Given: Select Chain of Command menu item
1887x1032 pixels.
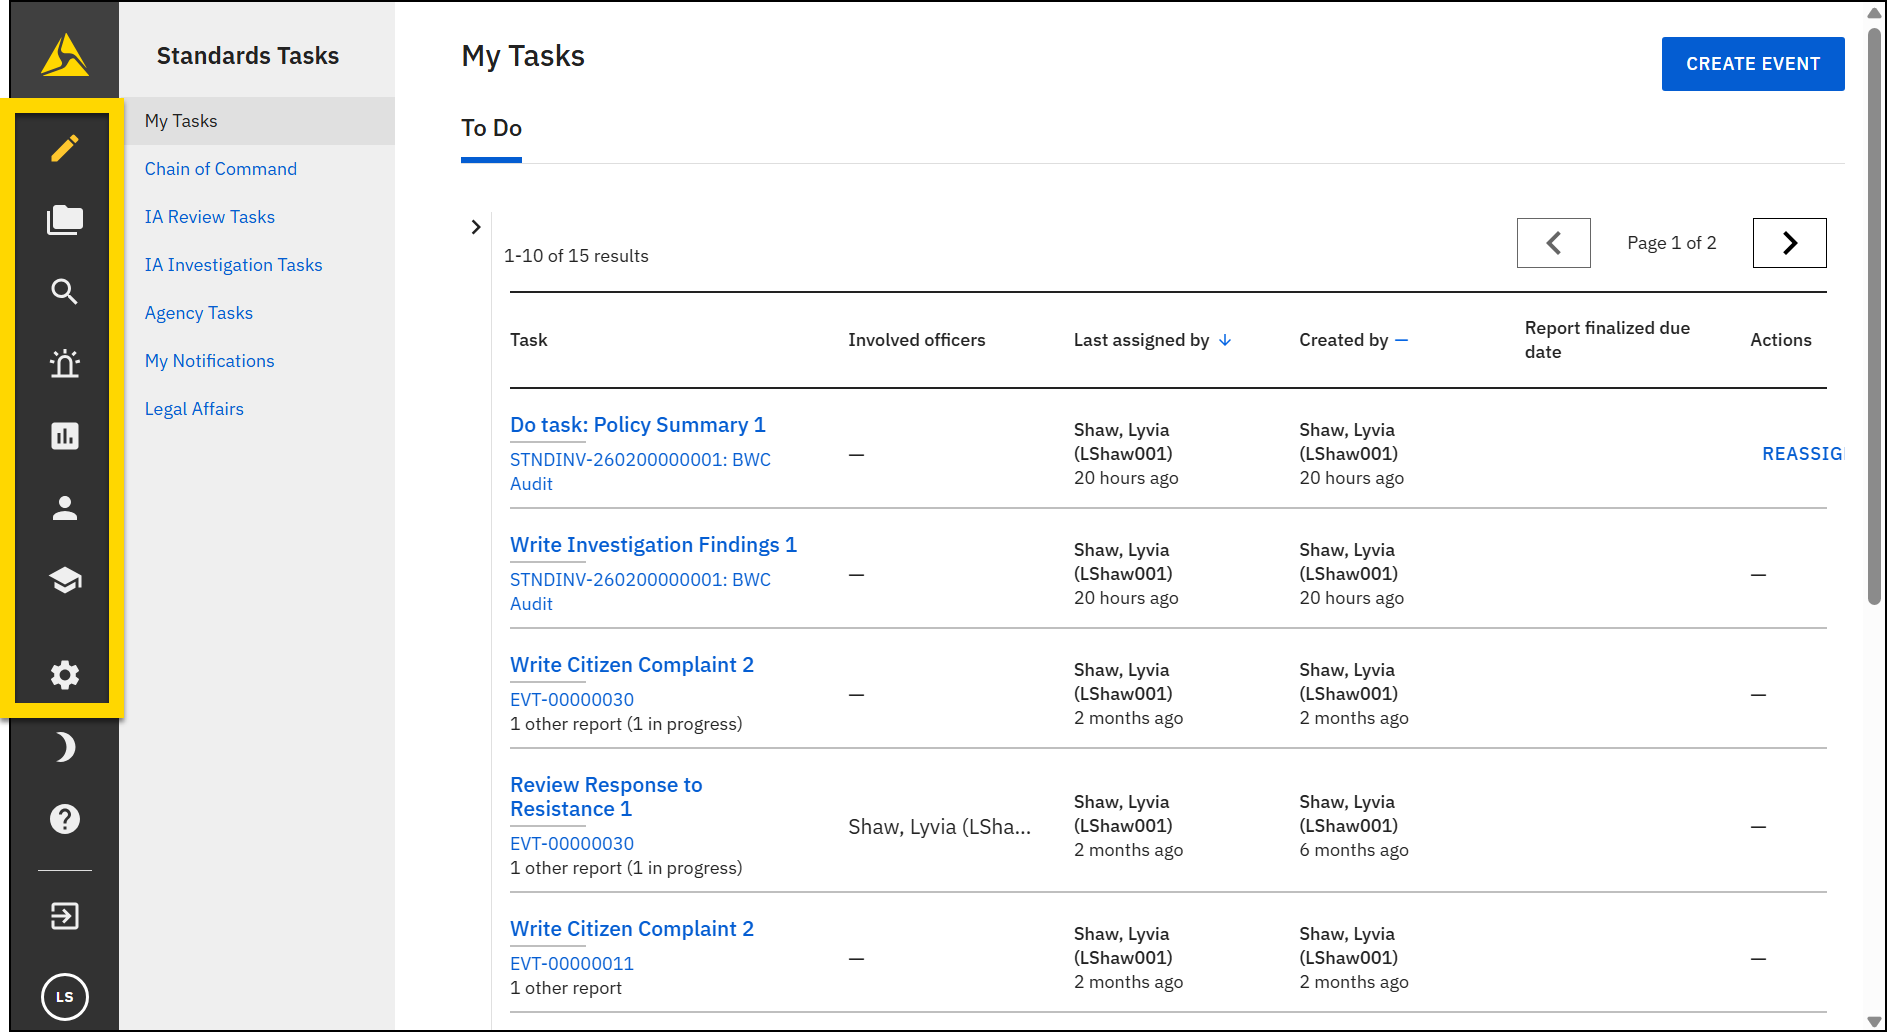Looking at the screenshot, I should 220,169.
